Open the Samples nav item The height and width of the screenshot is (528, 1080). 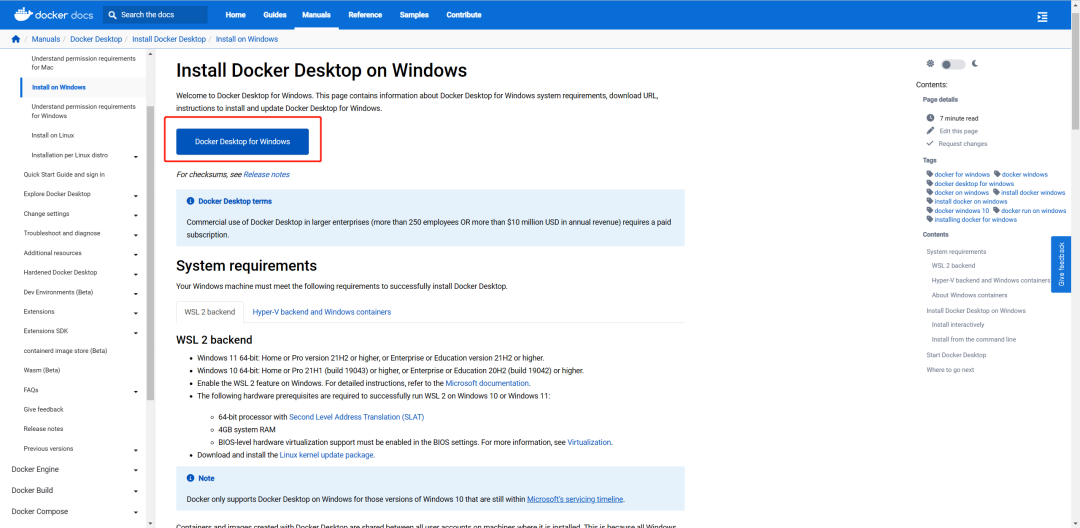coord(414,14)
